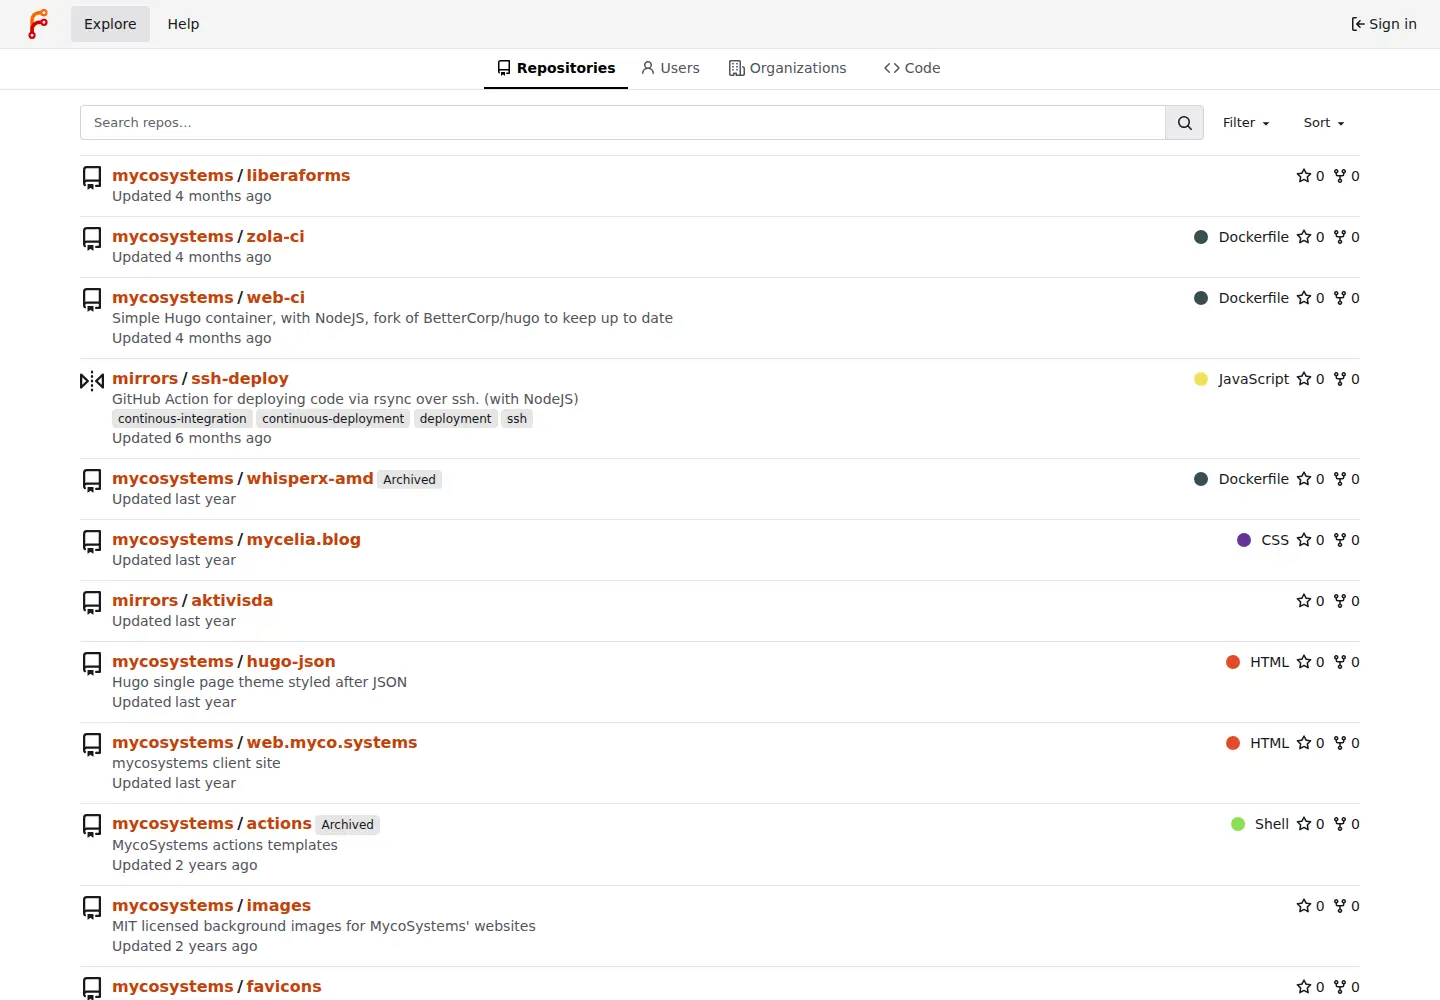
Task: Switch to the Users tab
Action: (670, 68)
